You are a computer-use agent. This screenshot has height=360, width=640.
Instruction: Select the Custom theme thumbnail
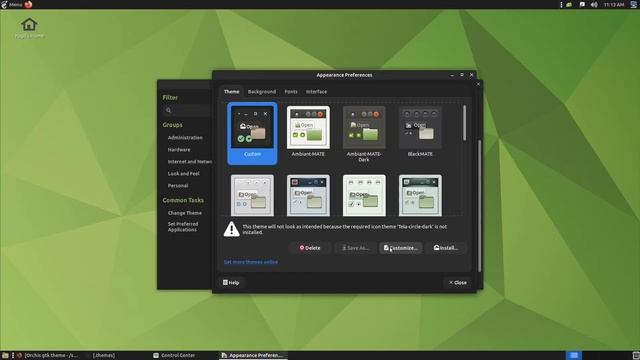click(252, 133)
